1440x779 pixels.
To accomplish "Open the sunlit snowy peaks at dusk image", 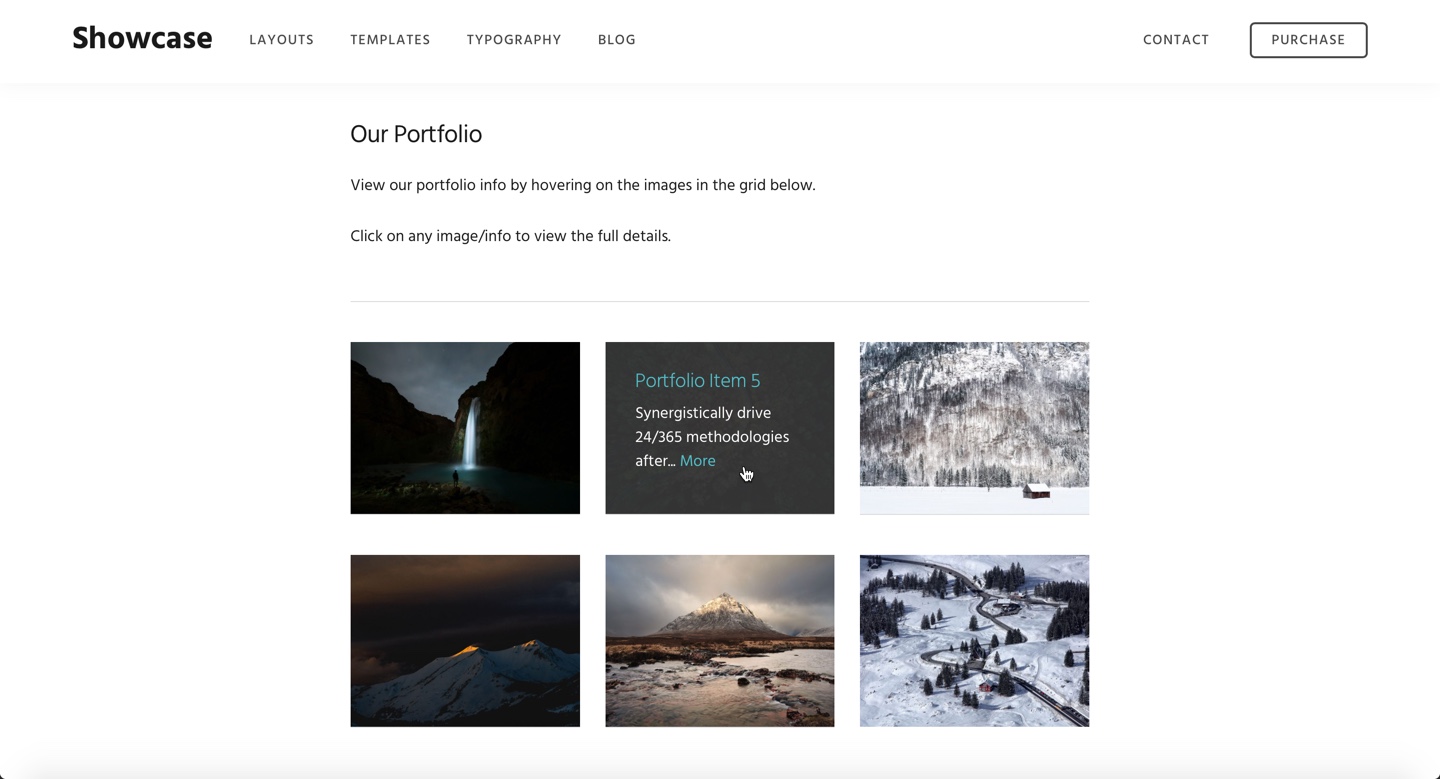I will click(465, 641).
